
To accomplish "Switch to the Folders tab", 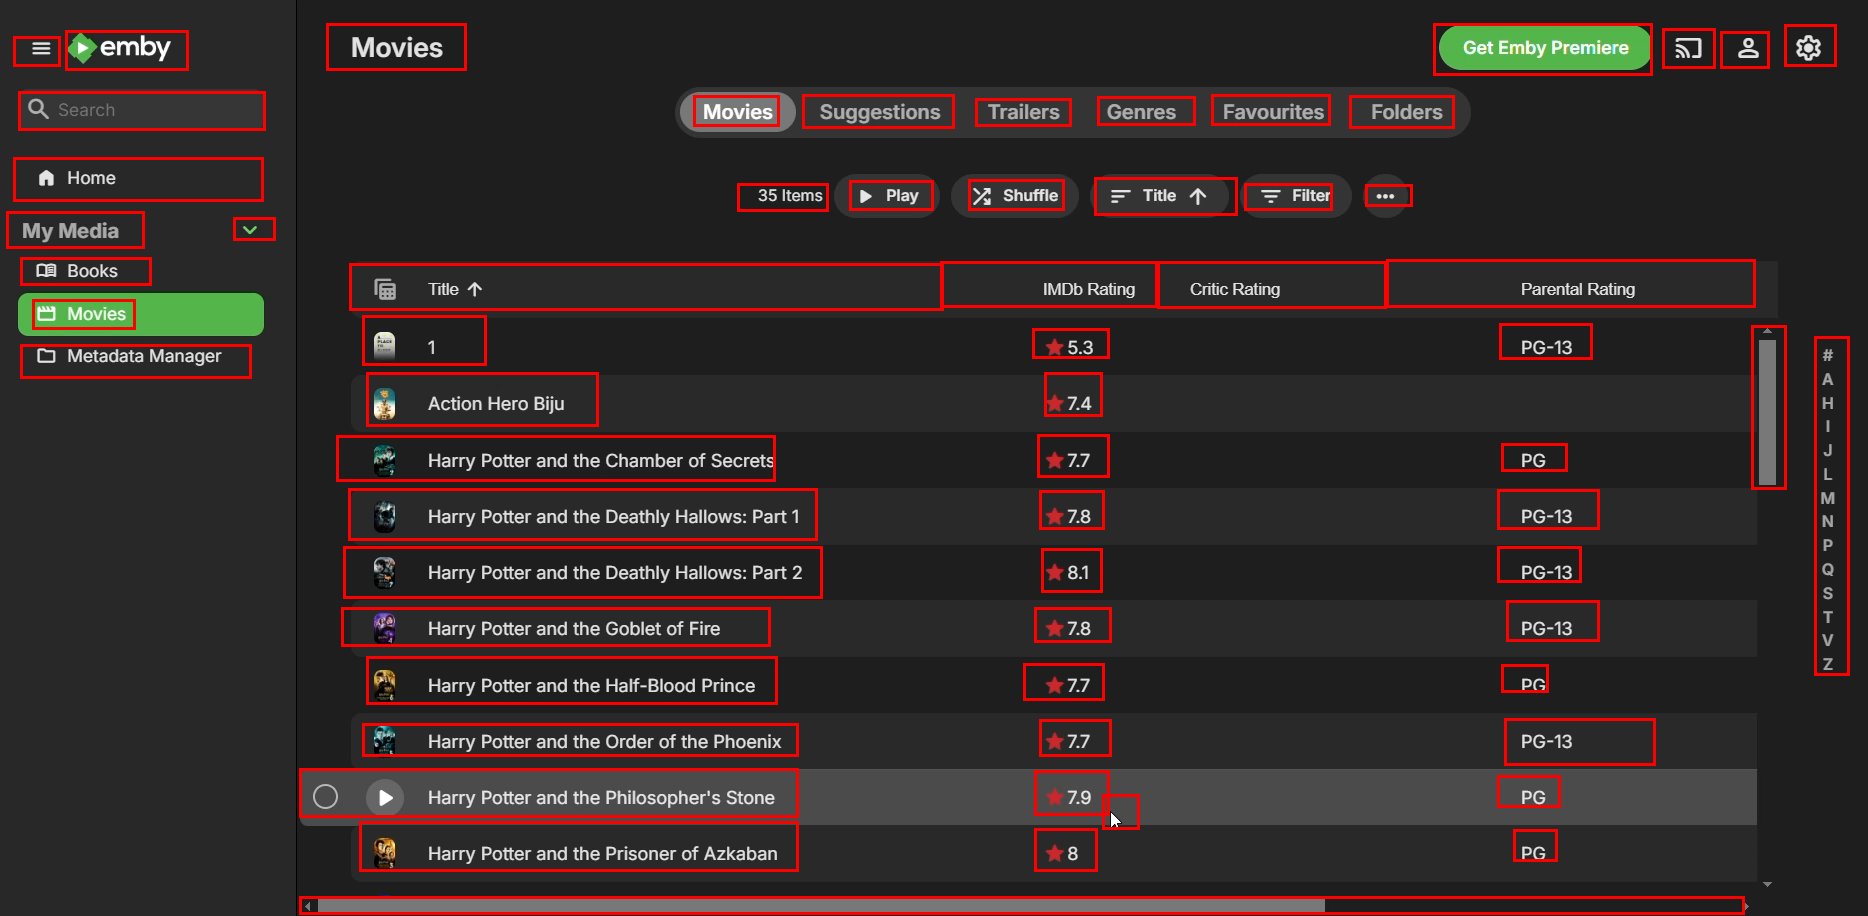I will click(1407, 112).
